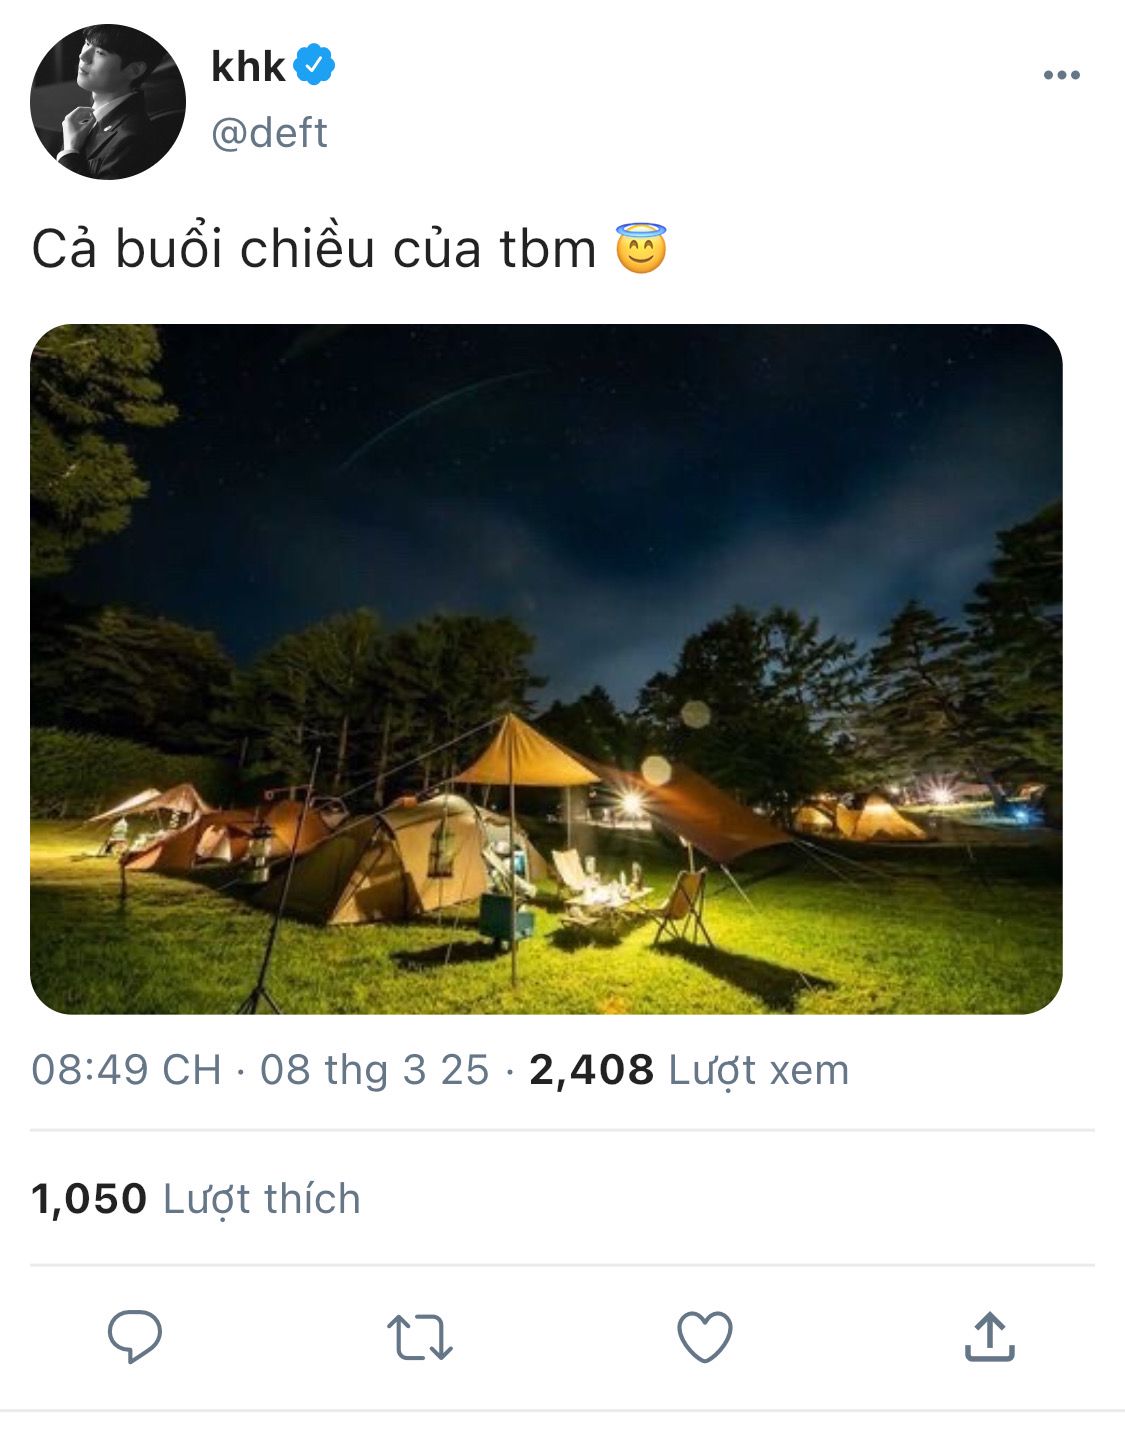Image resolution: width=1125 pixels, height=1429 pixels.
Task: Click the halo smiley emoji
Action: pos(641,248)
